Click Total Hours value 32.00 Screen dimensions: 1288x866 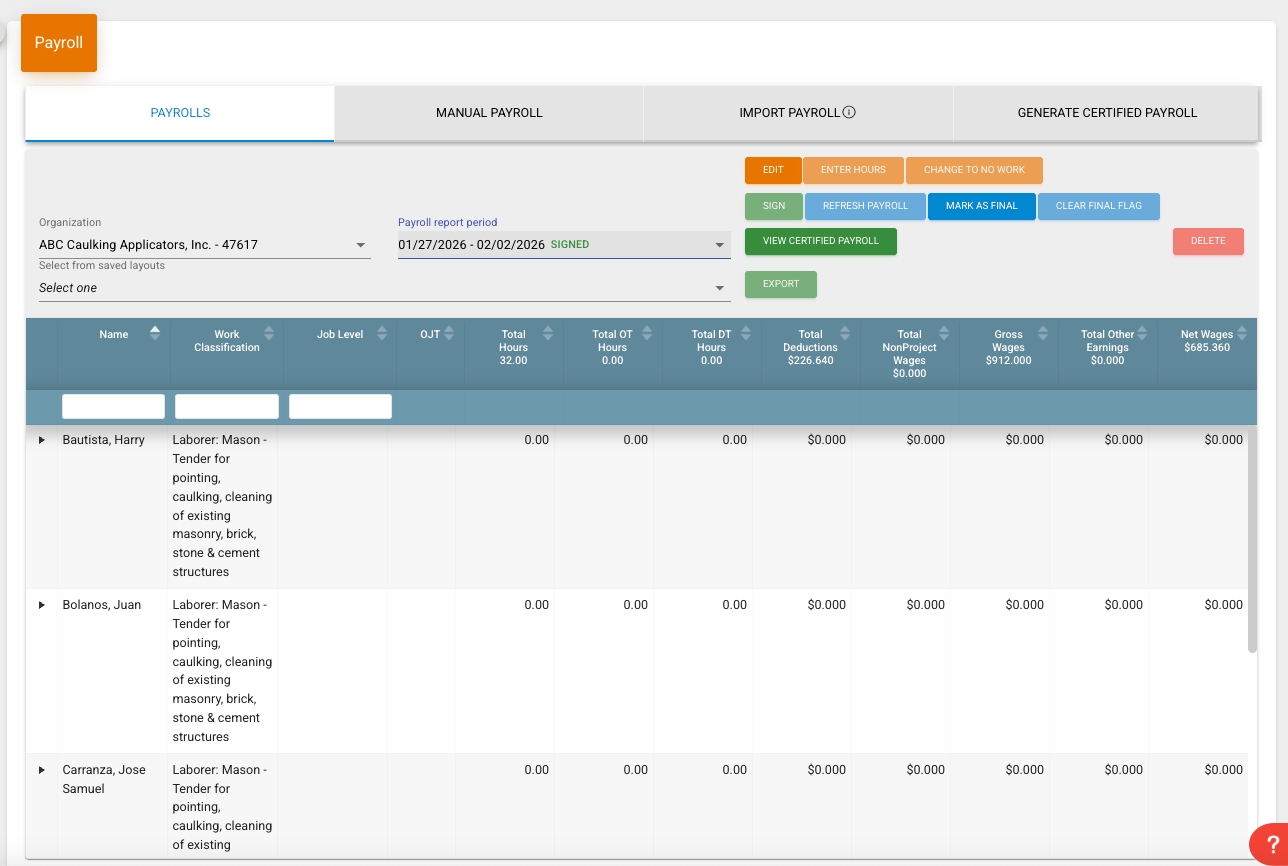click(x=513, y=361)
